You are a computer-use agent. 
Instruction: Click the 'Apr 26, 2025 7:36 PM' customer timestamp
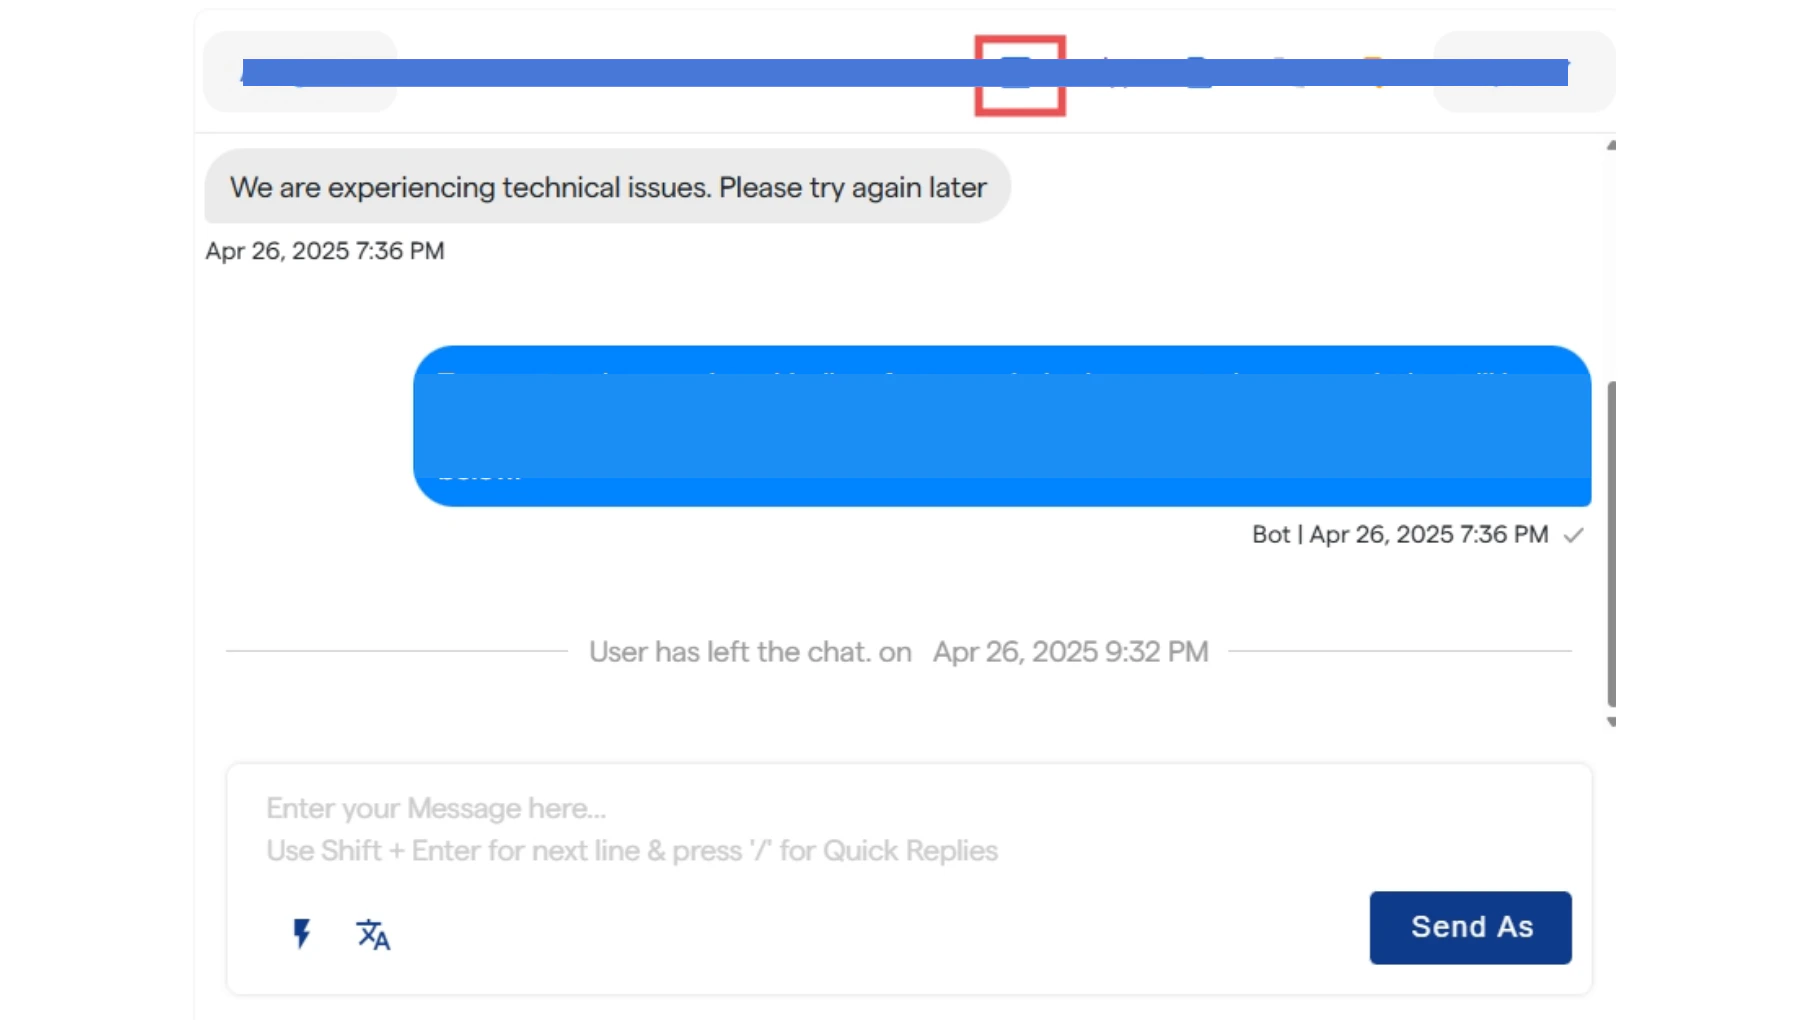325,251
